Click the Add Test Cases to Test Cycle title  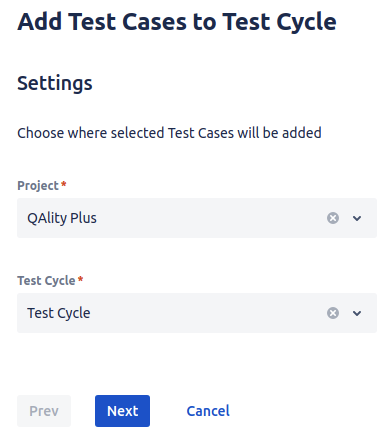(x=177, y=22)
